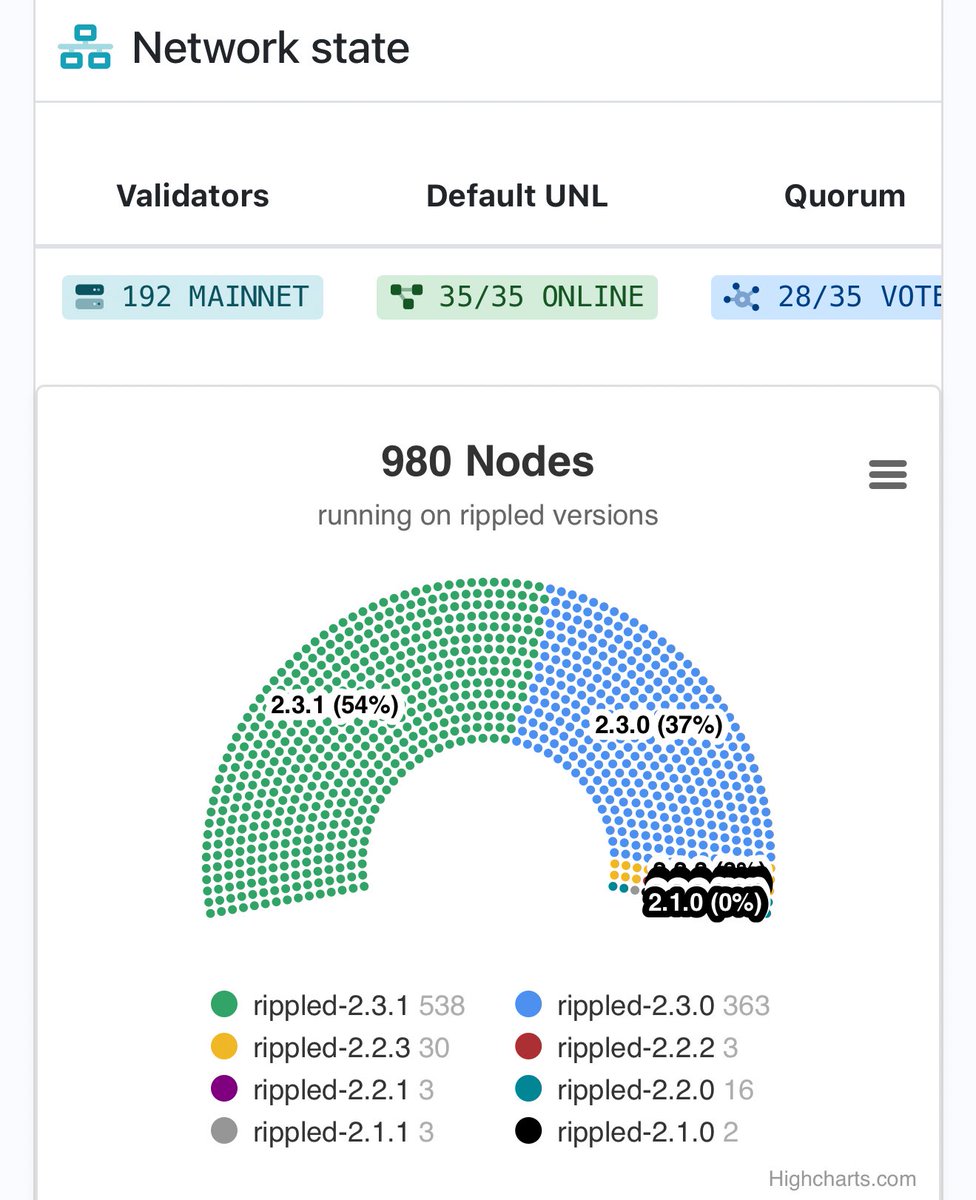This screenshot has height=1200, width=976.
Task: Toggle the rippled-2.2.2 red legend swatch
Action: pos(528,1047)
